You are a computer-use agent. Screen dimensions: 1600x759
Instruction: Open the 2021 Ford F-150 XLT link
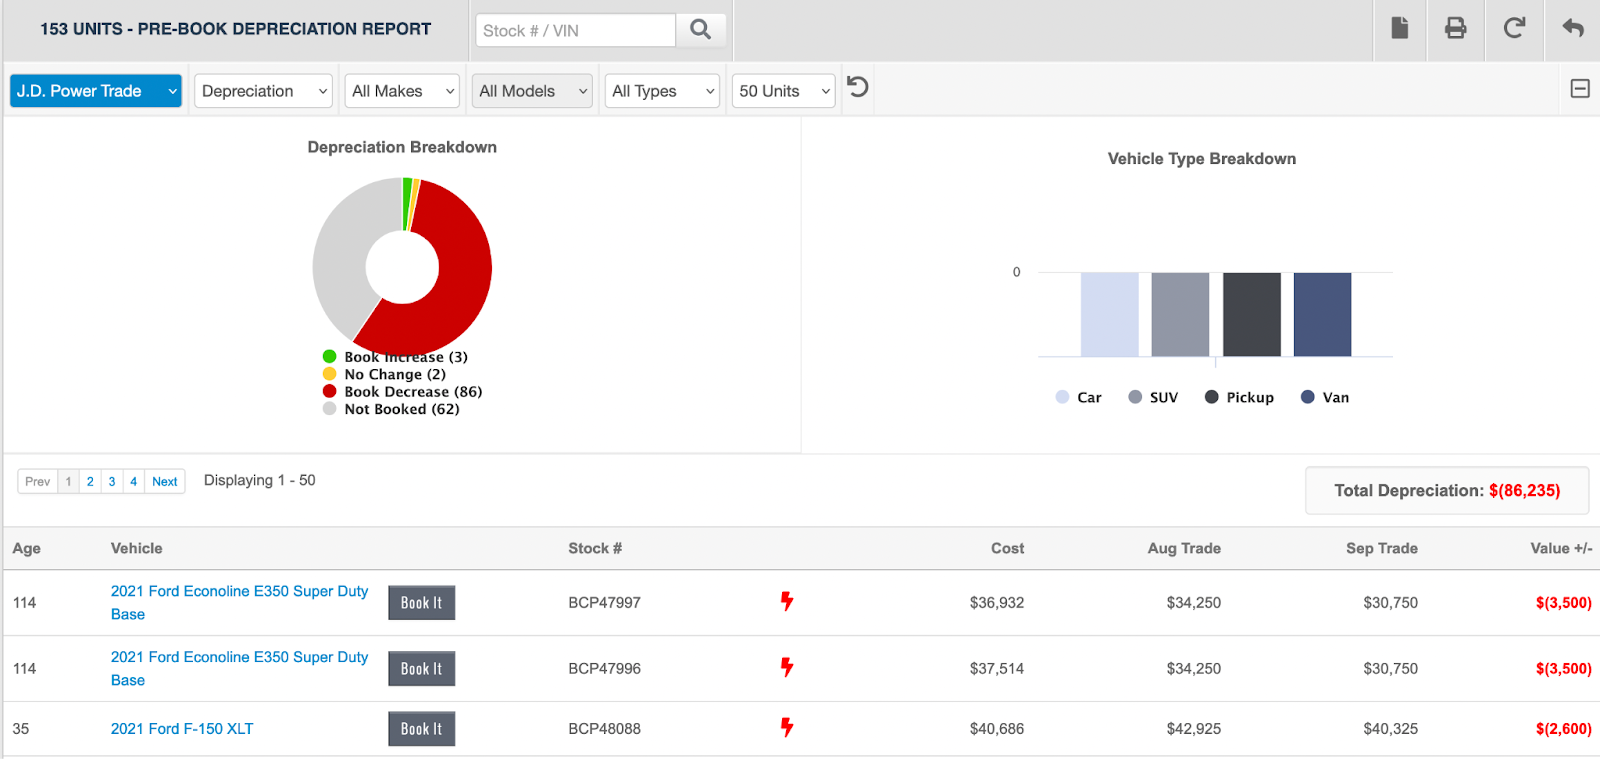[x=182, y=729]
